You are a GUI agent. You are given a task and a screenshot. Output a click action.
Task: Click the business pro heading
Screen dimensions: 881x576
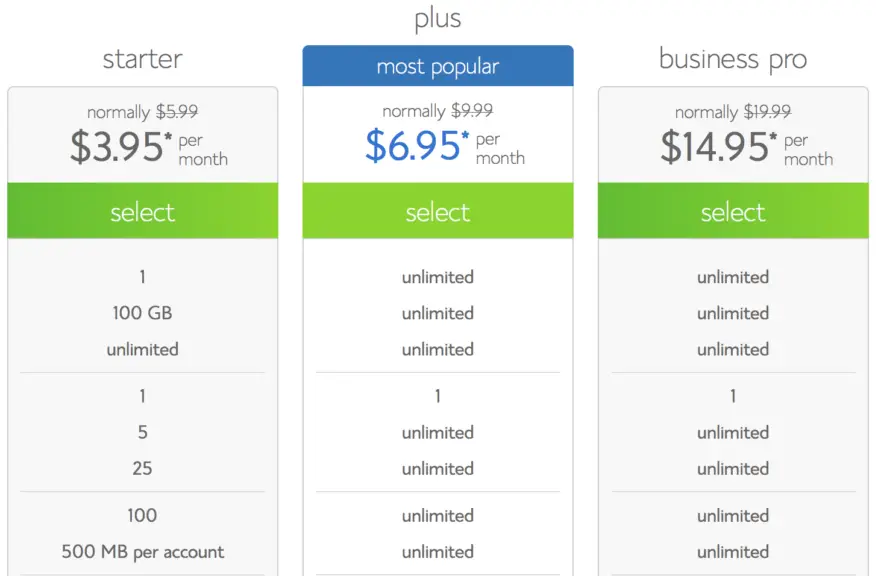point(733,59)
